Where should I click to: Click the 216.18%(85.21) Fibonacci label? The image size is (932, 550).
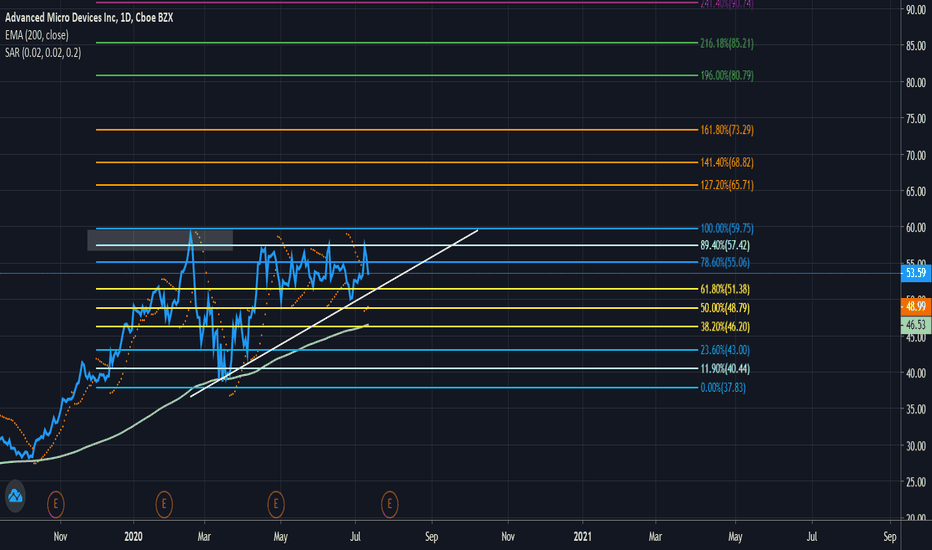coord(726,43)
